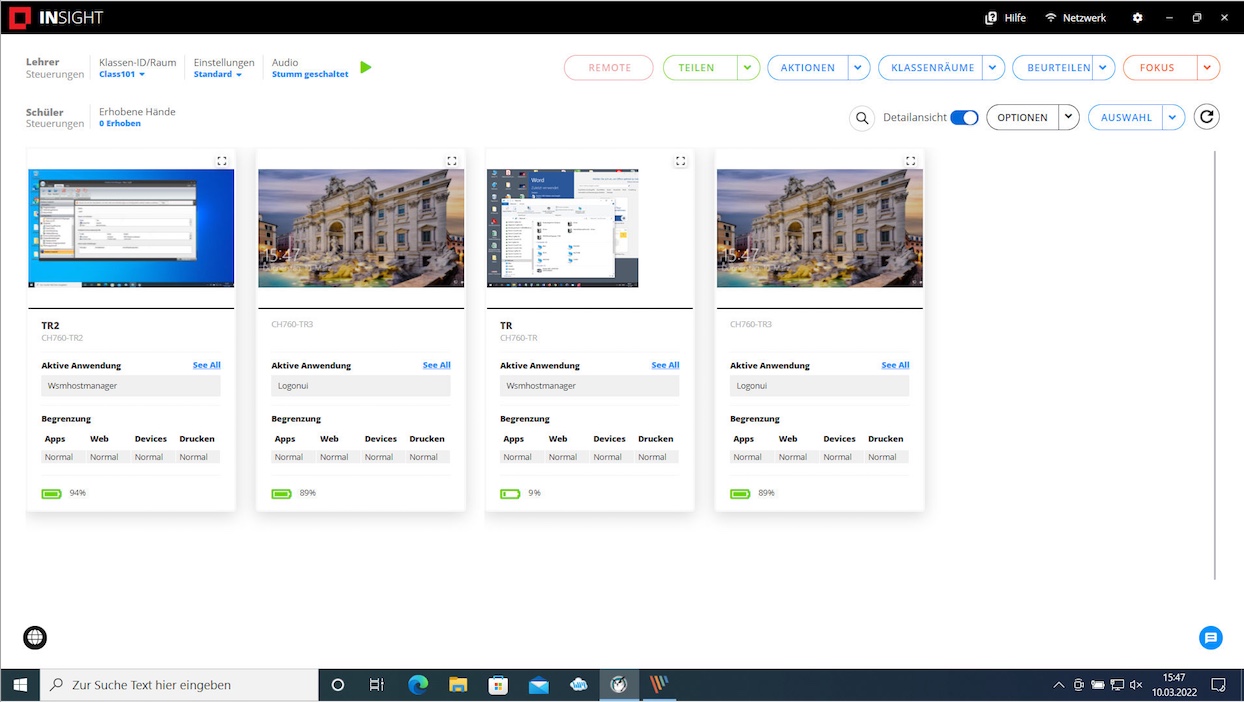Click the globe icon at bottom left

35,637
